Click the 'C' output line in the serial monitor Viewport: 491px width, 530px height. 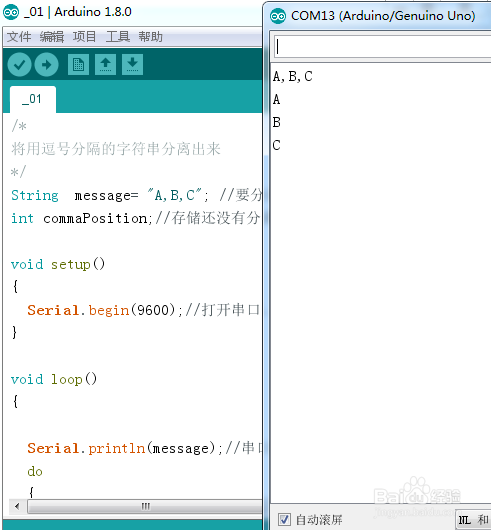click(276, 145)
